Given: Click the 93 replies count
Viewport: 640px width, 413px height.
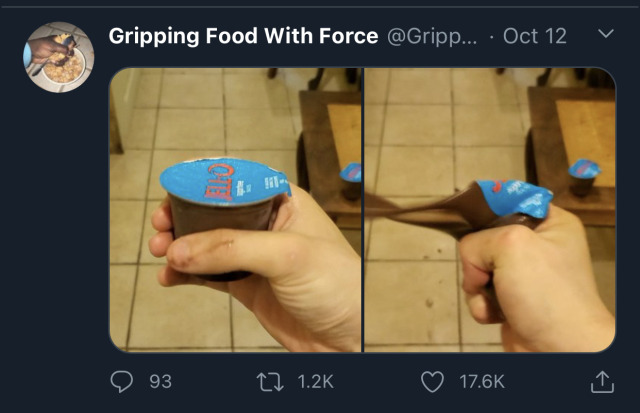Looking at the screenshot, I should pyautogui.click(x=160, y=382).
